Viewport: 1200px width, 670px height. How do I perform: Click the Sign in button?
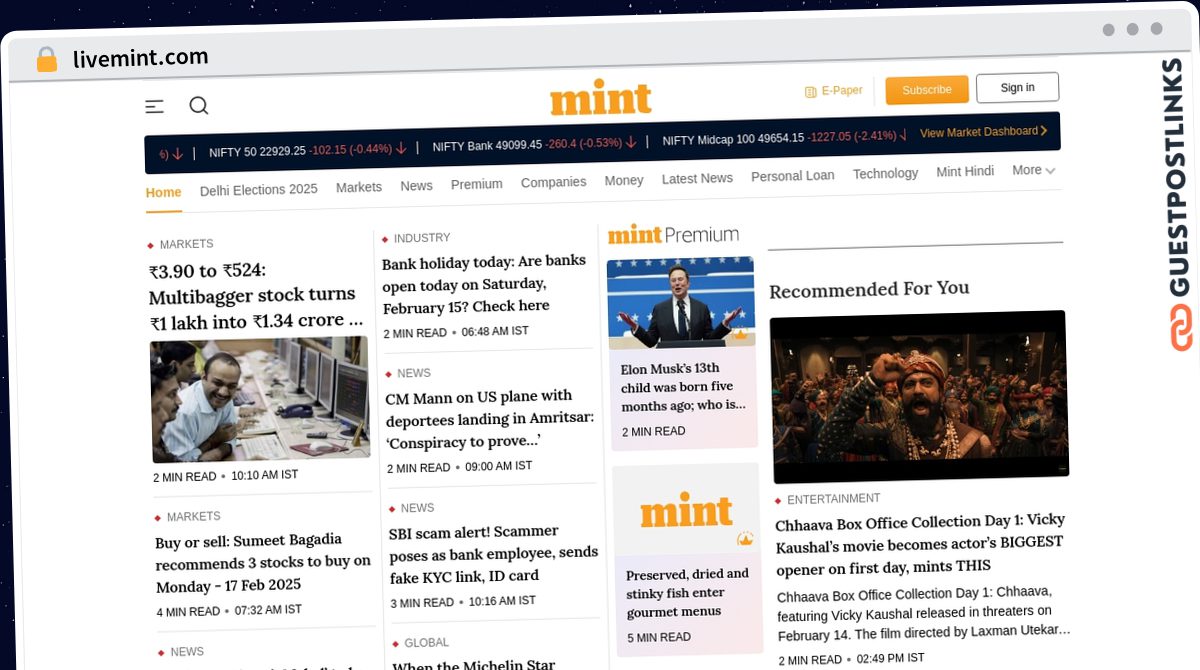click(1017, 88)
